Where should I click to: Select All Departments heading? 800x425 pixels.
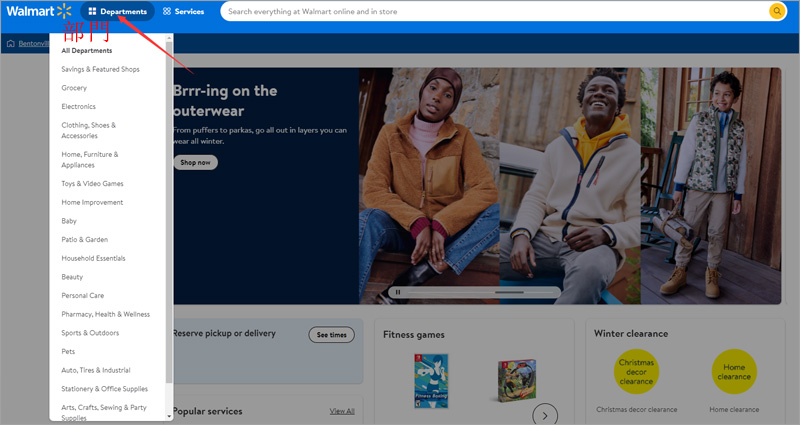(x=87, y=51)
